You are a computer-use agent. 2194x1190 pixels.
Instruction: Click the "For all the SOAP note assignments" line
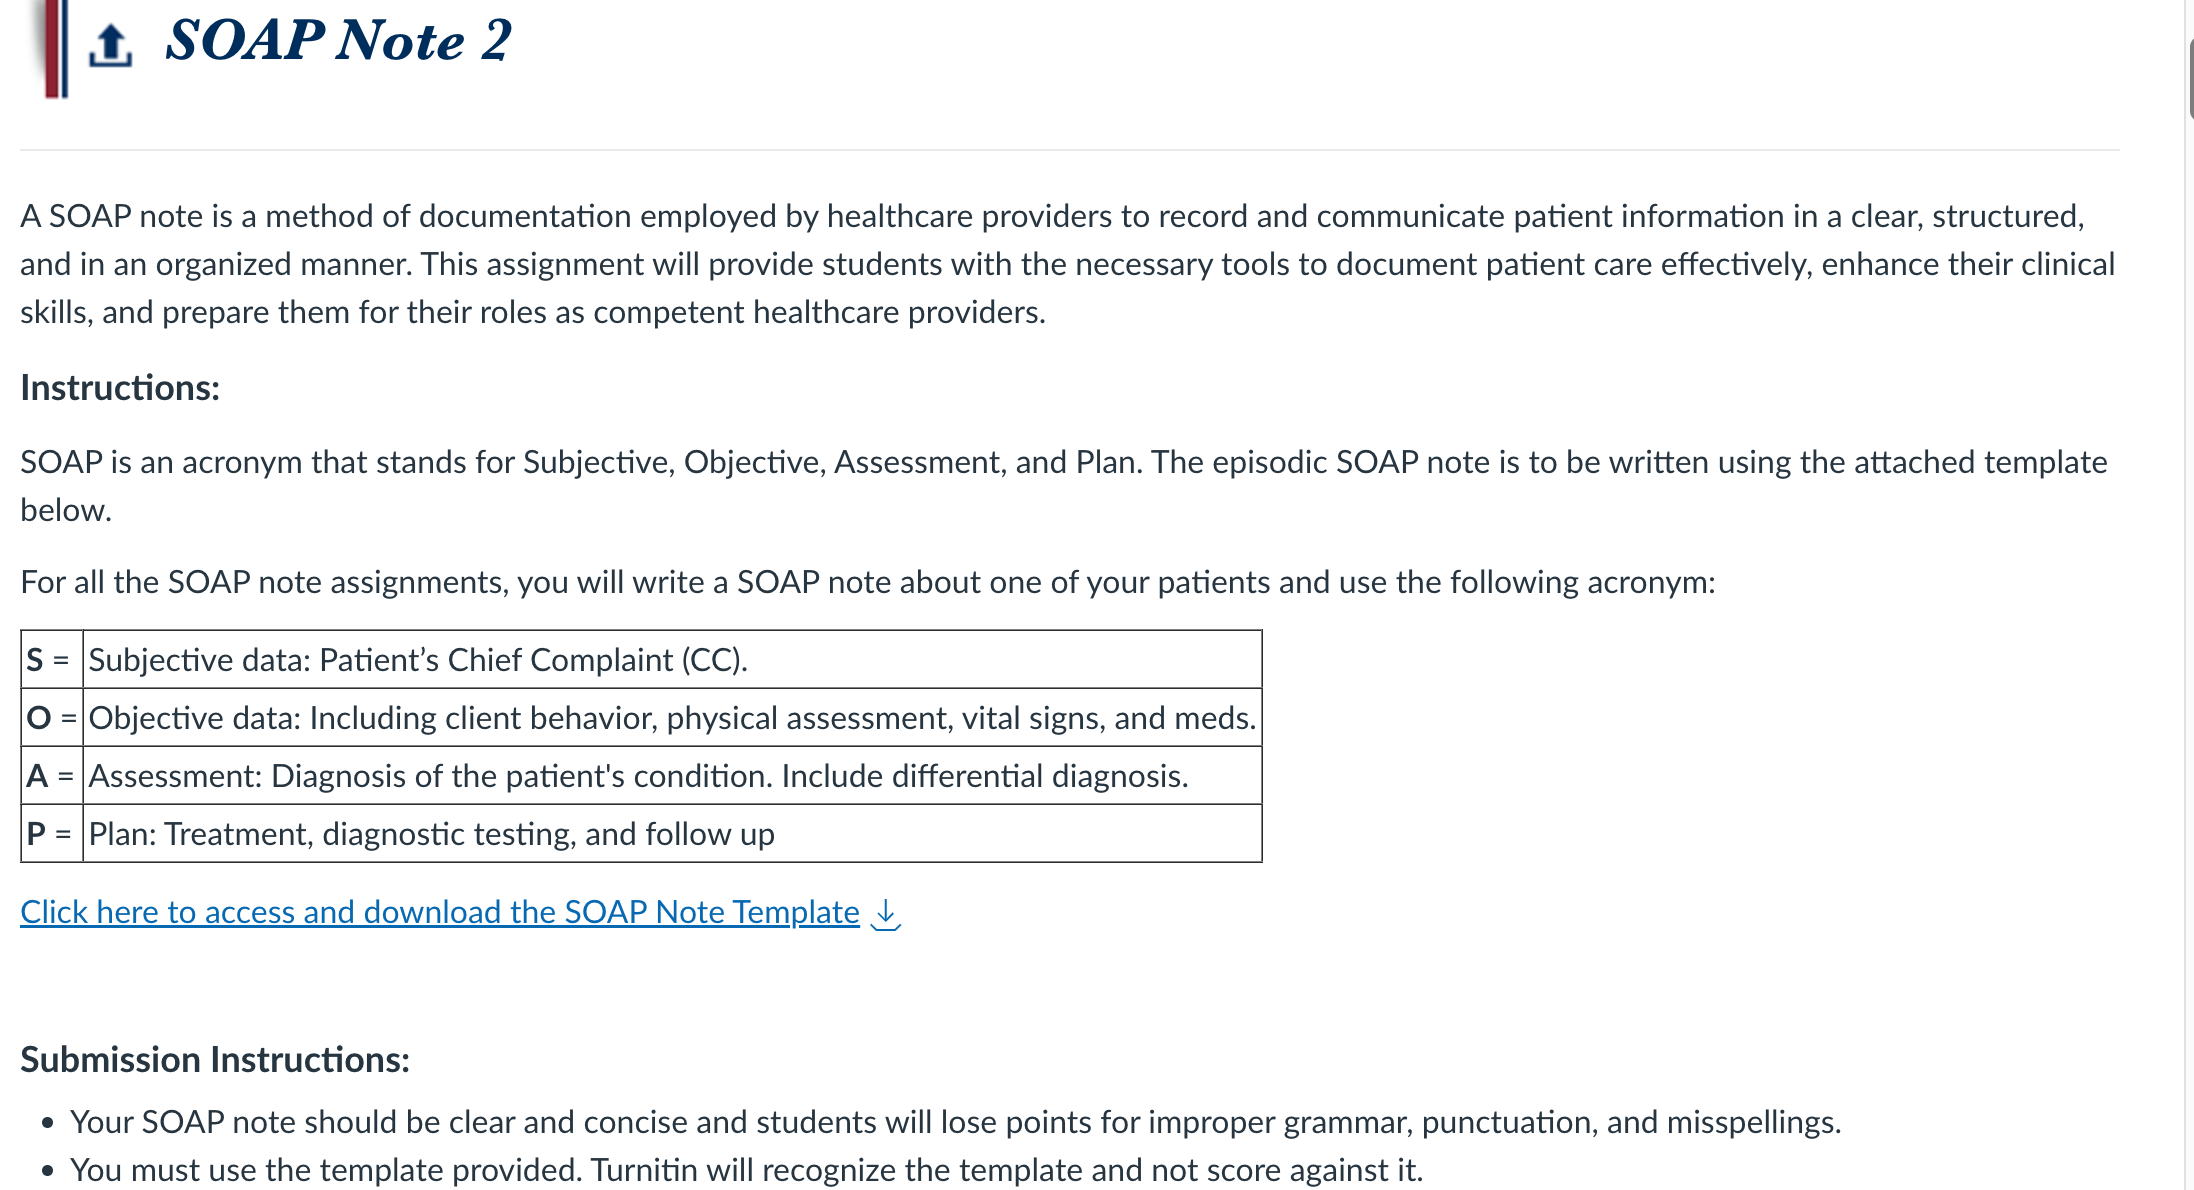click(x=868, y=582)
